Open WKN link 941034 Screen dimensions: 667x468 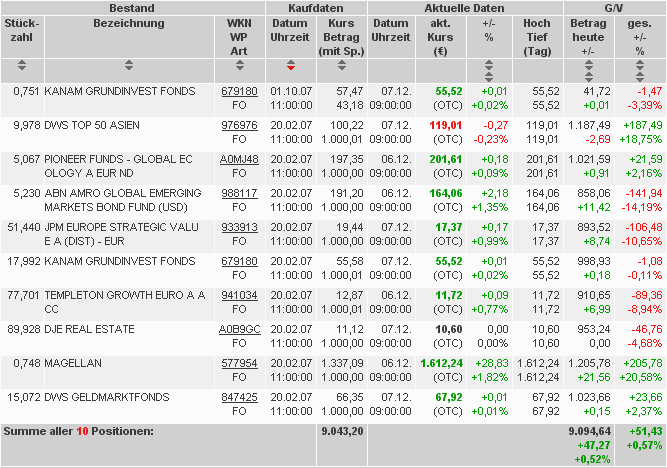(239, 295)
